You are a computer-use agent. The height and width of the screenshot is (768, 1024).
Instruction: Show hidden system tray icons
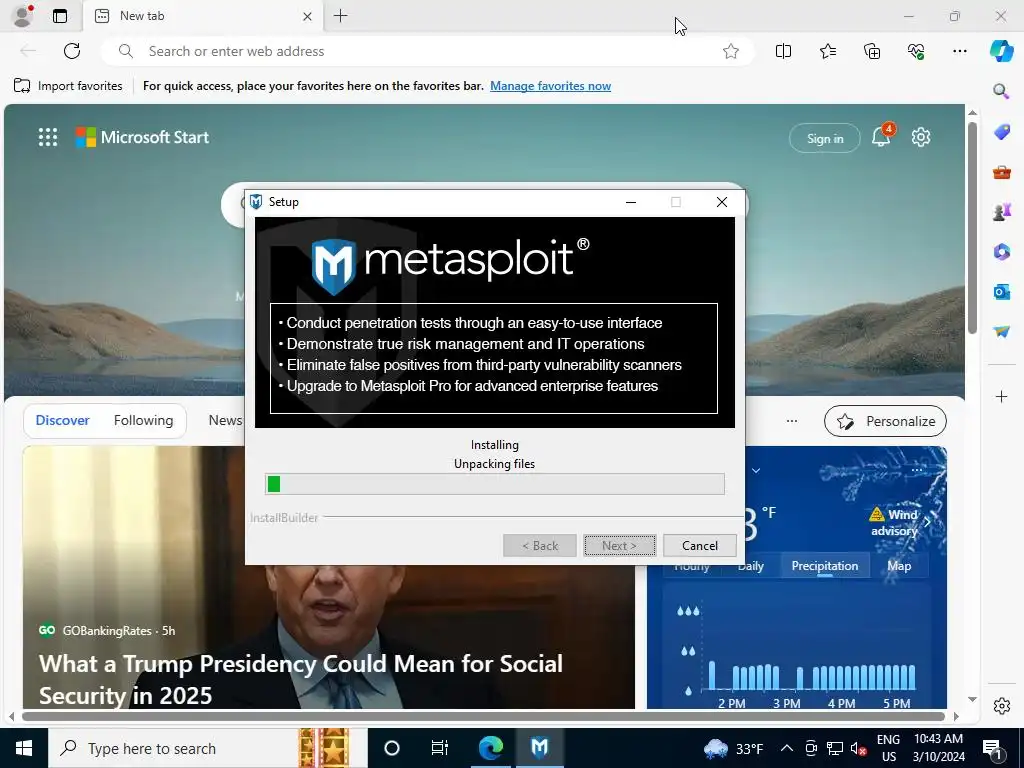click(x=787, y=748)
